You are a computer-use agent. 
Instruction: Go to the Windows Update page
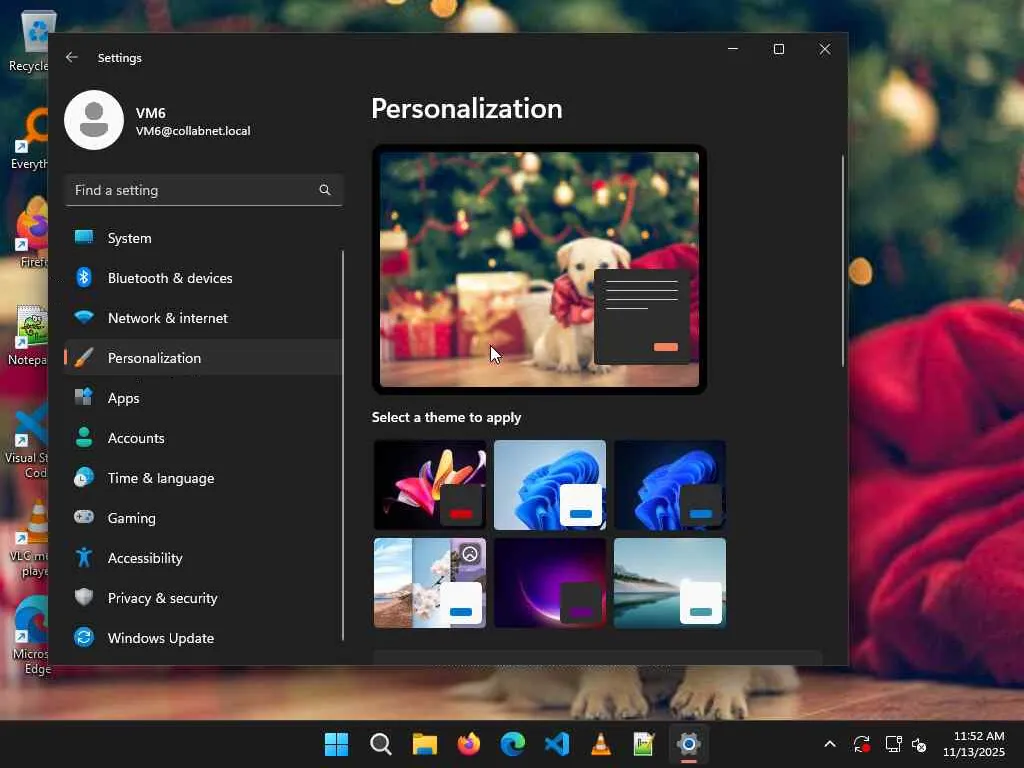click(x=161, y=638)
